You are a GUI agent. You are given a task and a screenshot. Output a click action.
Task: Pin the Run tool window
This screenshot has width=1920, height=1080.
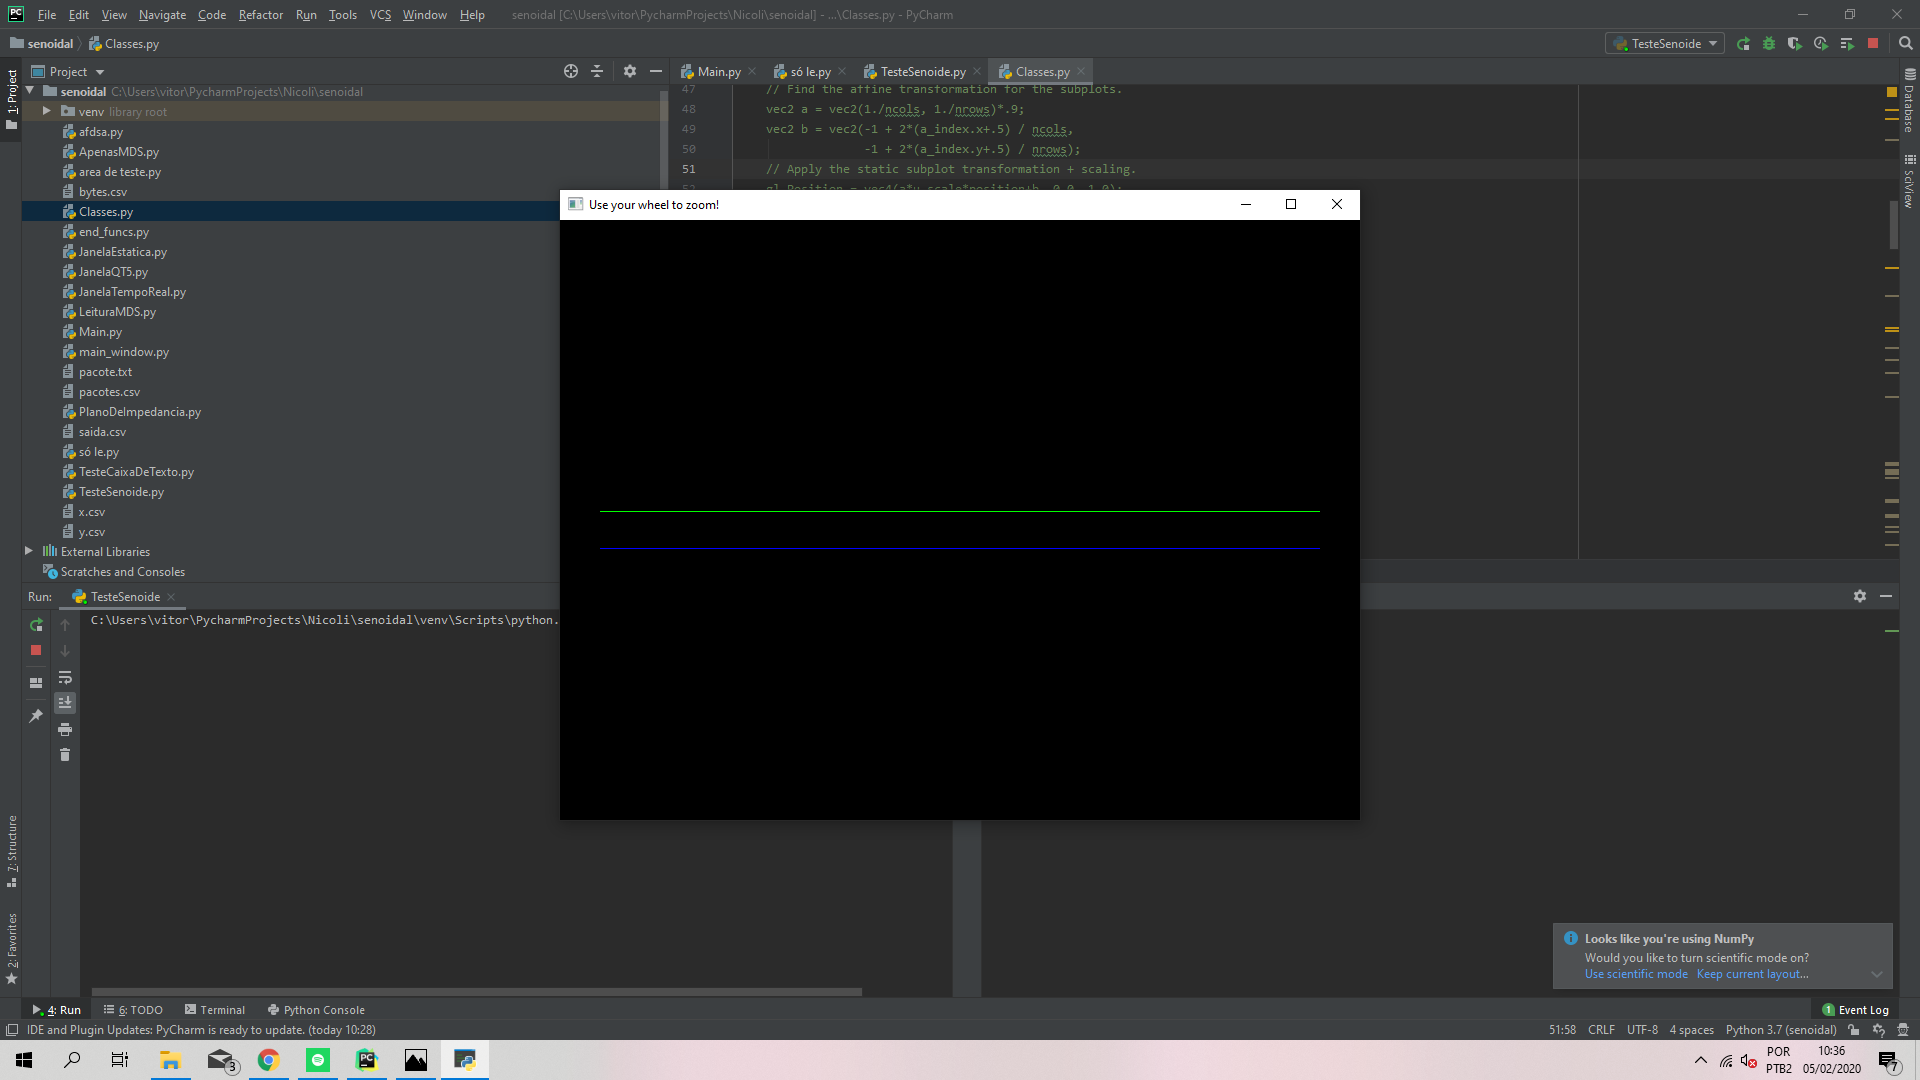(x=36, y=716)
